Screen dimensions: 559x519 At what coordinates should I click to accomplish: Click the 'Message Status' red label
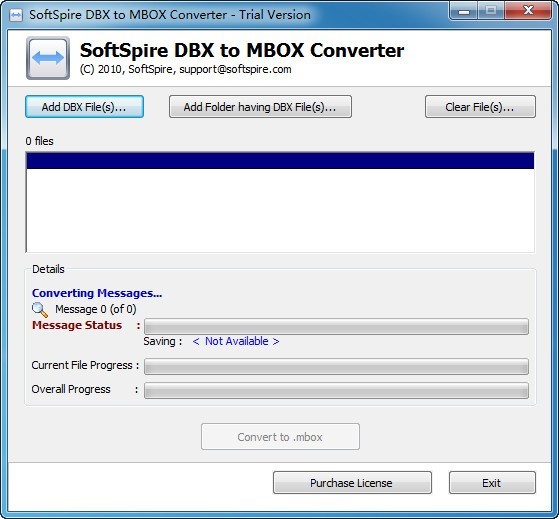[x=77, y=325]
